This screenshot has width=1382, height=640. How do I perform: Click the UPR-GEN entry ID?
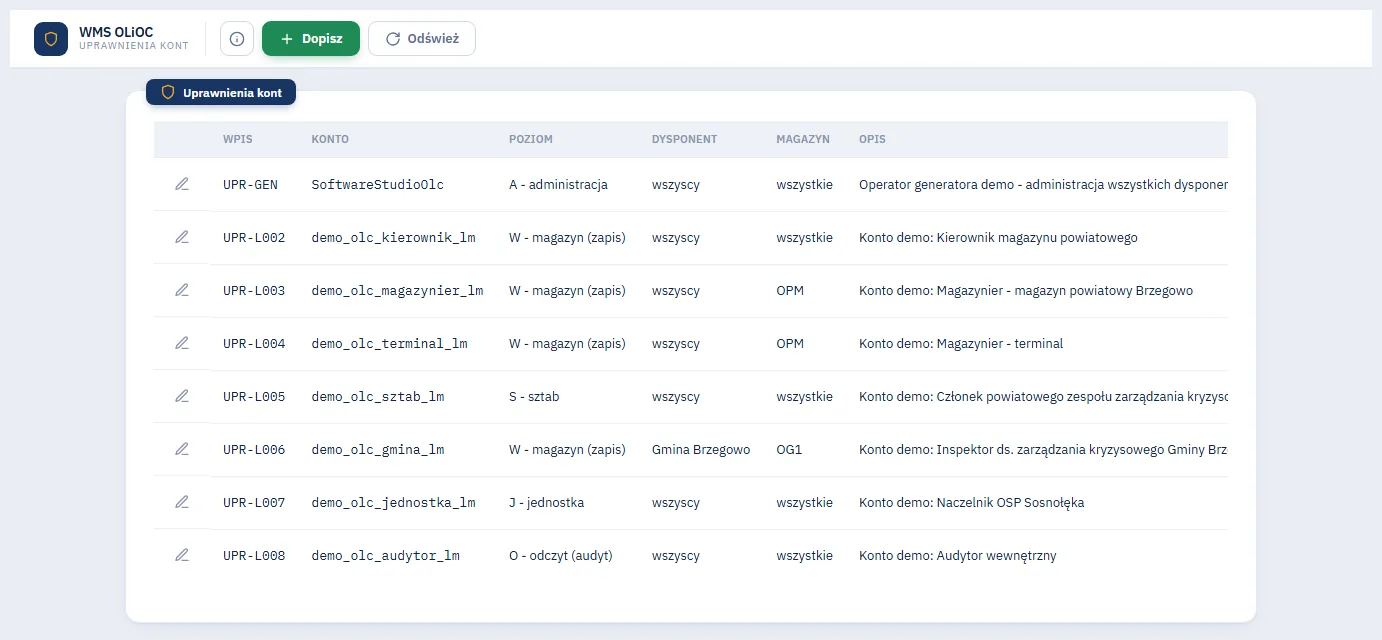click(x=251, y=185)
